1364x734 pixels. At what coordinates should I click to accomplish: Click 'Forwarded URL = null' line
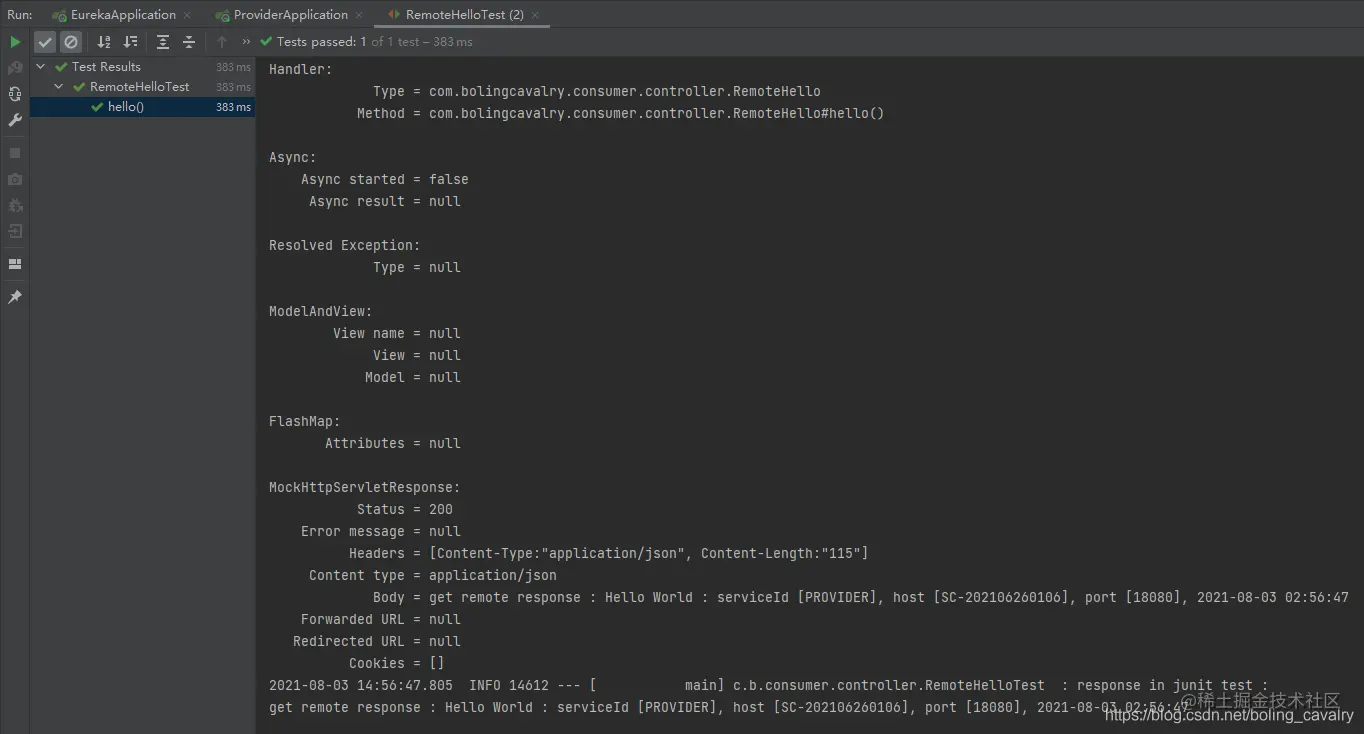[x=381, y=619]
